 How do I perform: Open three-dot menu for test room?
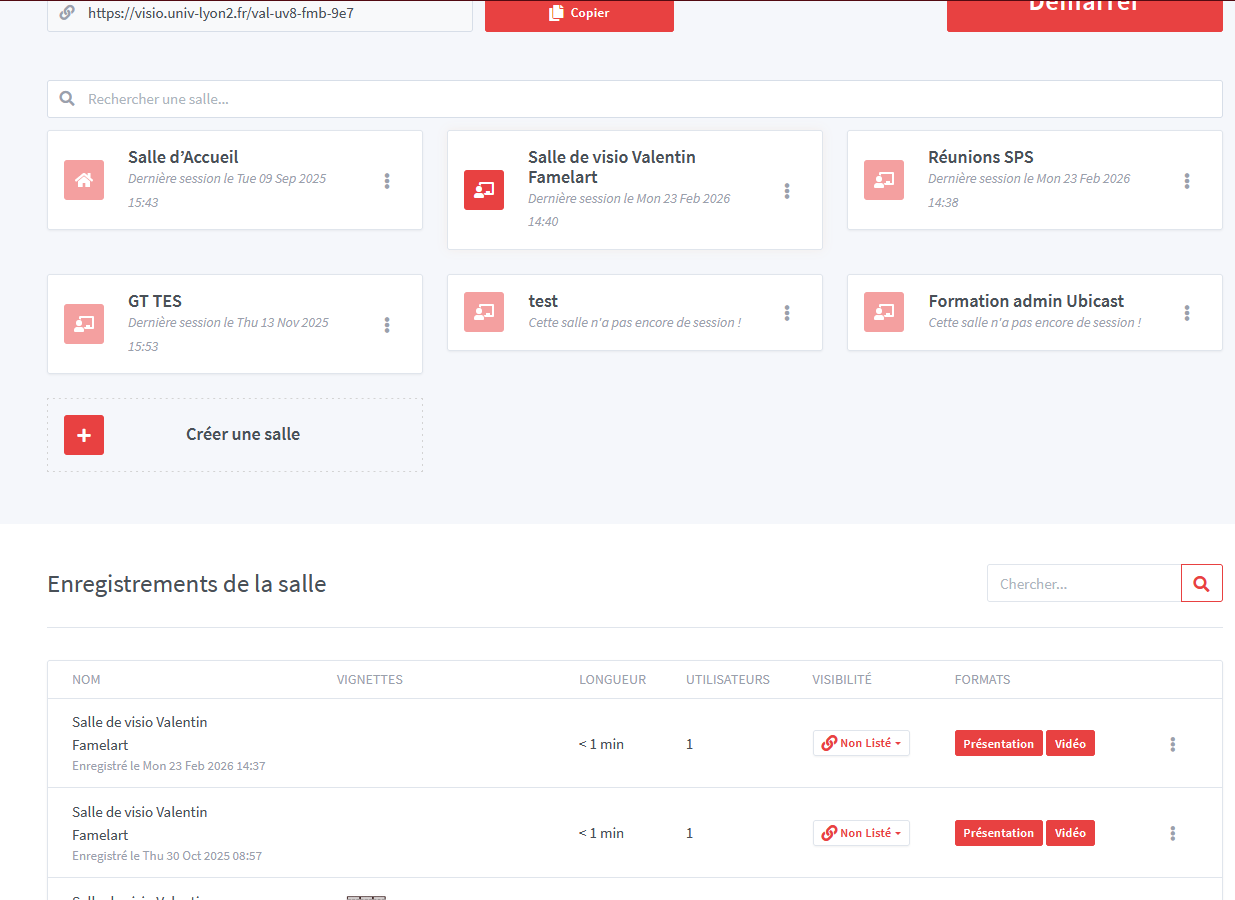pyautogui.click(x=787, y=313)
